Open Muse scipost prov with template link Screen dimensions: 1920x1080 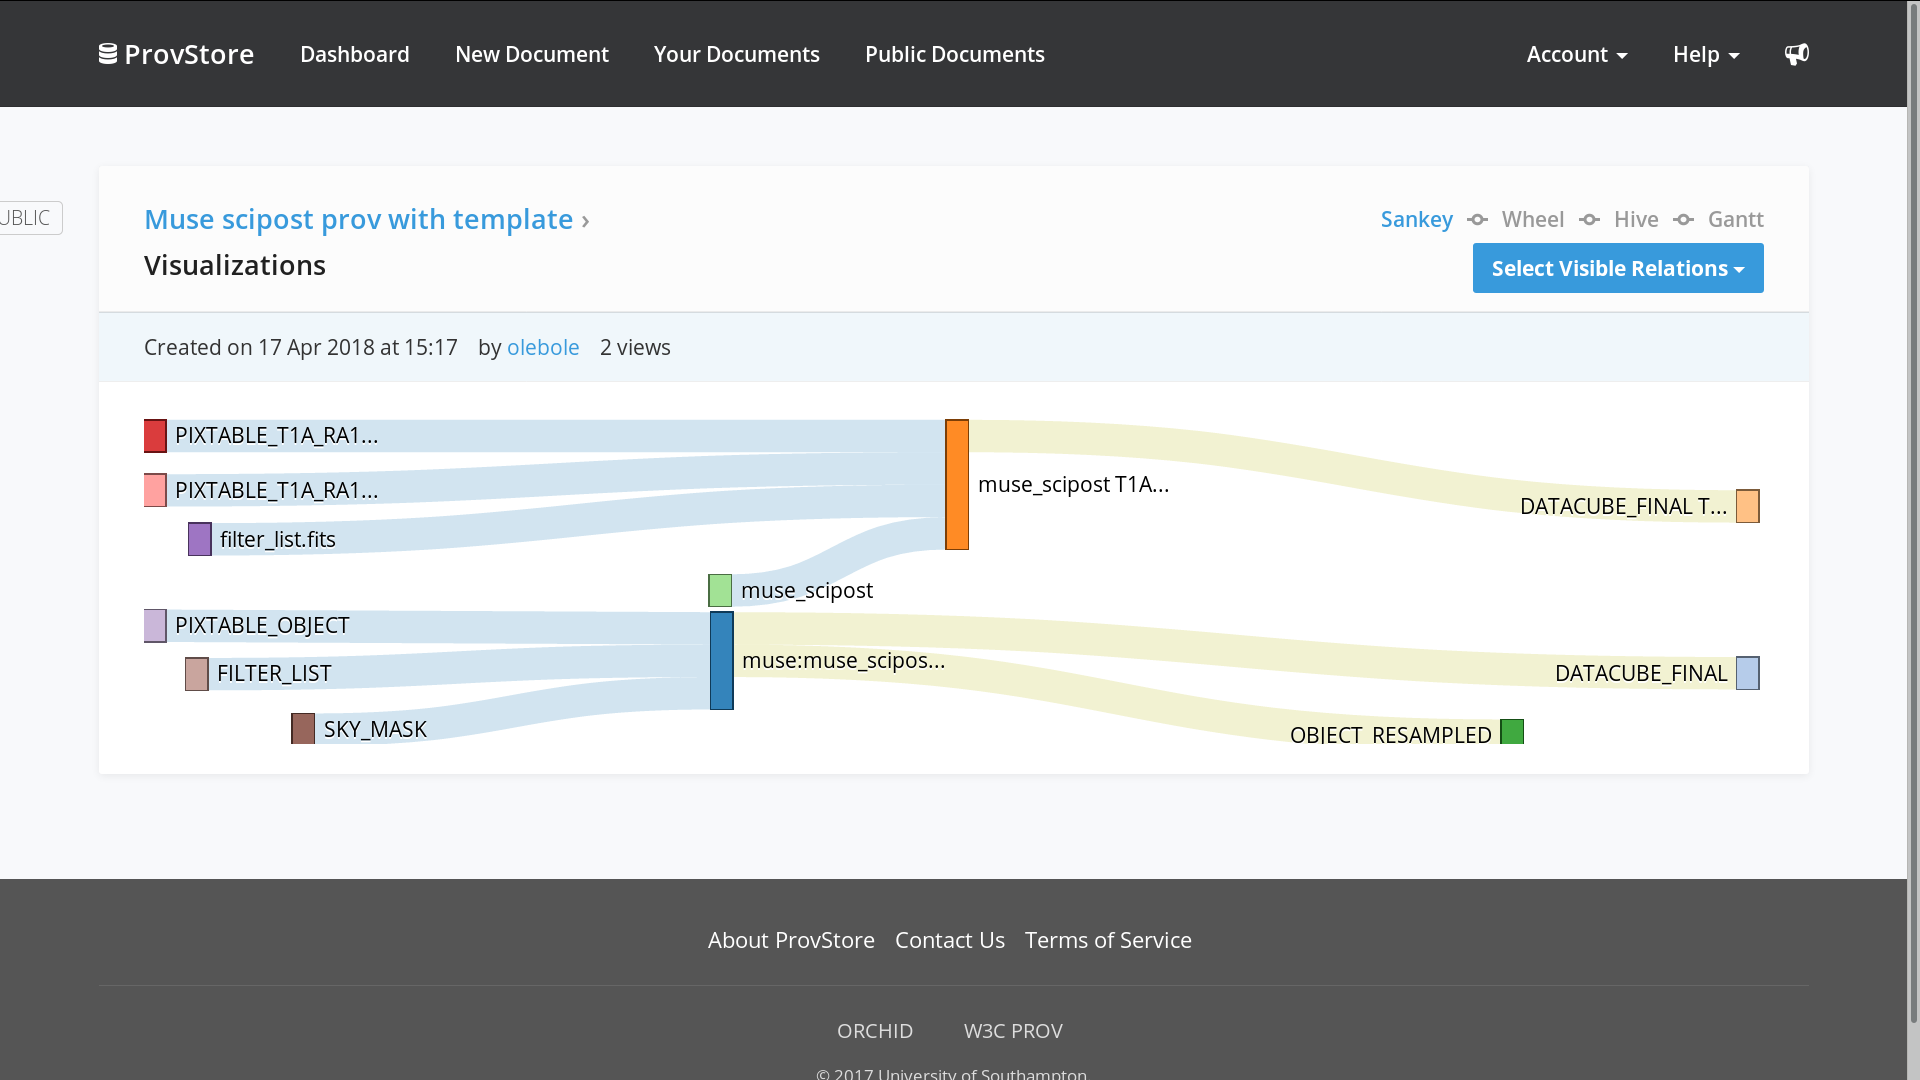(x=358, y=219)
